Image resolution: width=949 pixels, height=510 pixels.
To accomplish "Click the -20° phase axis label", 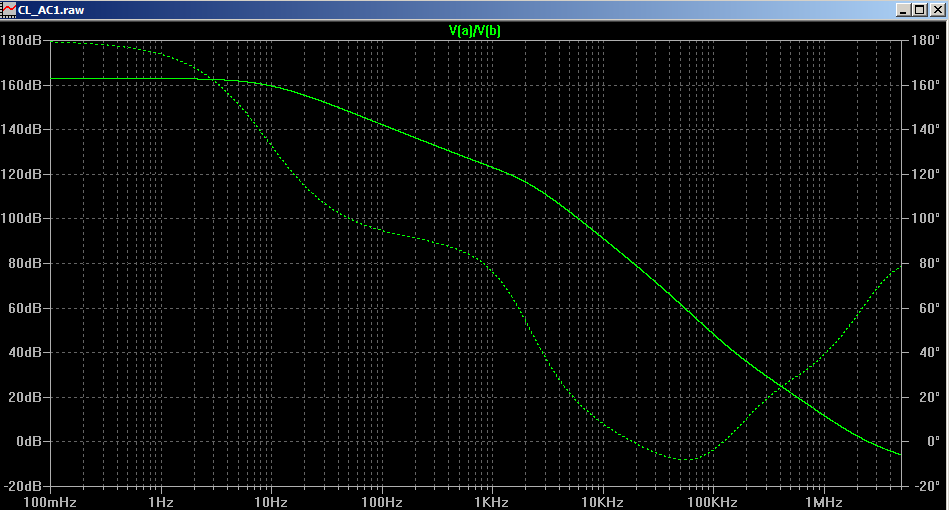I will (927, 486).
